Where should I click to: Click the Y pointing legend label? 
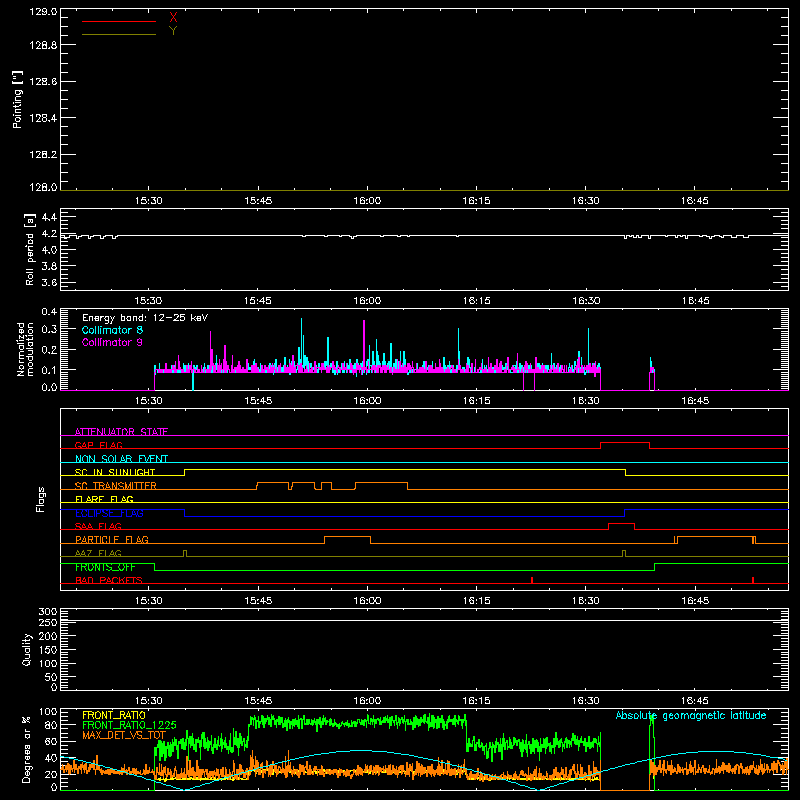[173, 31]
